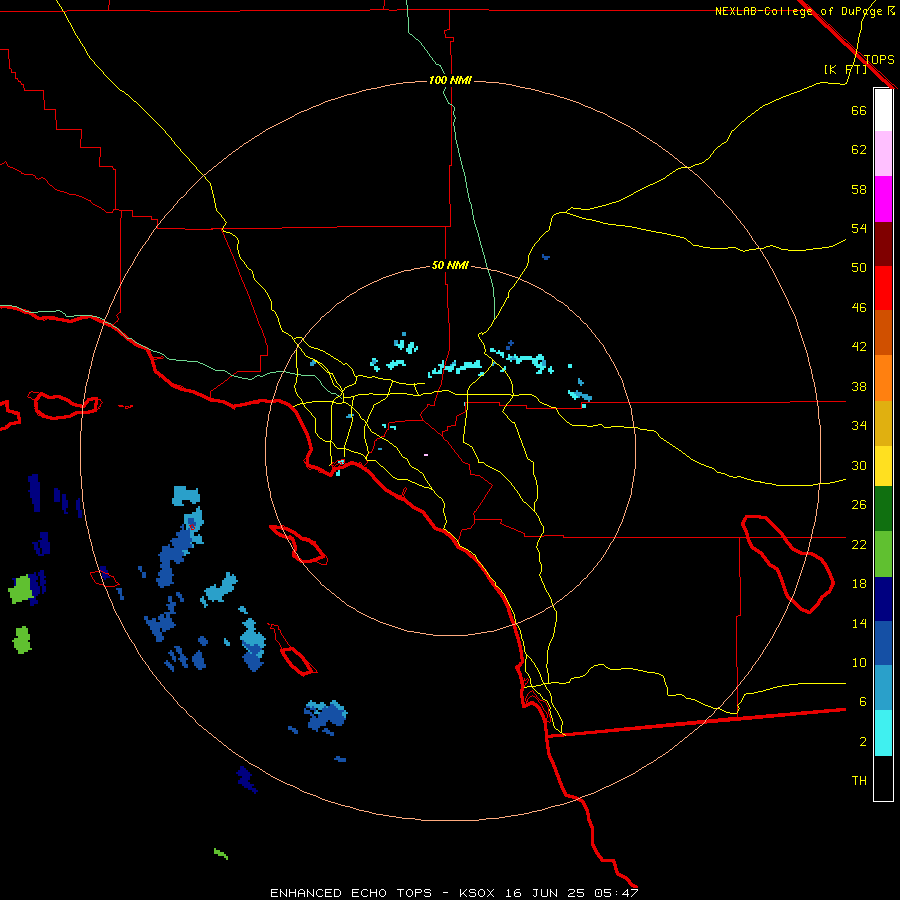This screenshot has height=900, width=900.
Task: Select the "58" legend value
Action: click(x=859, y=189)
